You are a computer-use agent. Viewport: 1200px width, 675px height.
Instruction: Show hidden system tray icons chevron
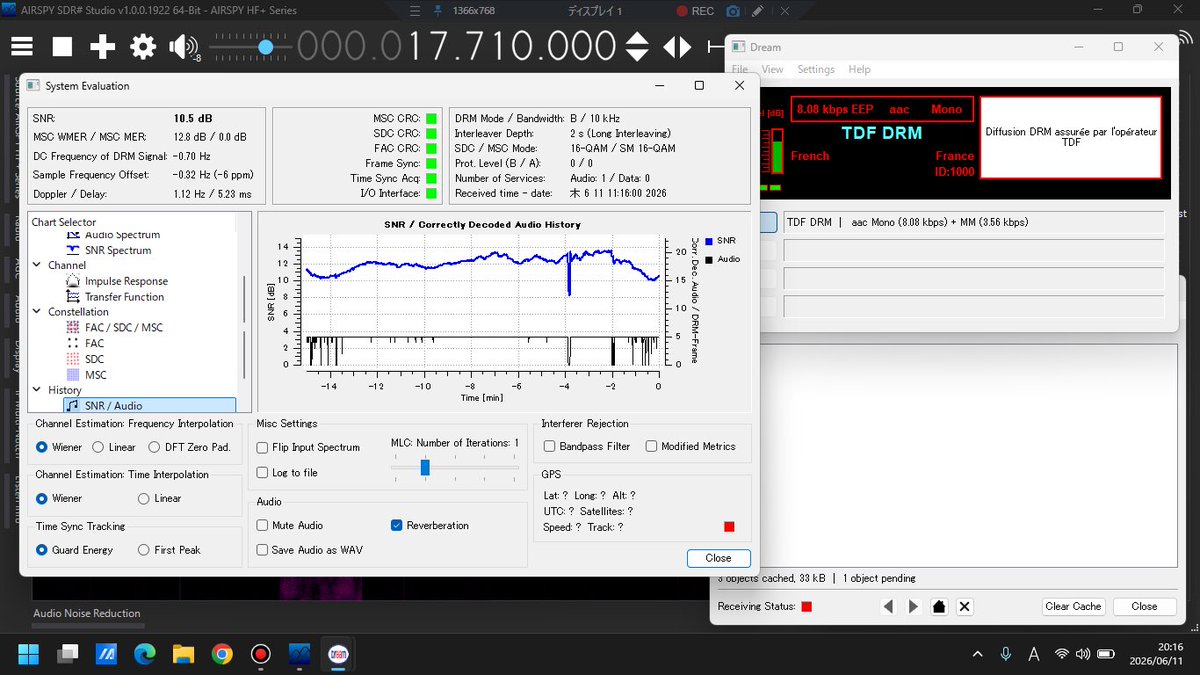977,654
